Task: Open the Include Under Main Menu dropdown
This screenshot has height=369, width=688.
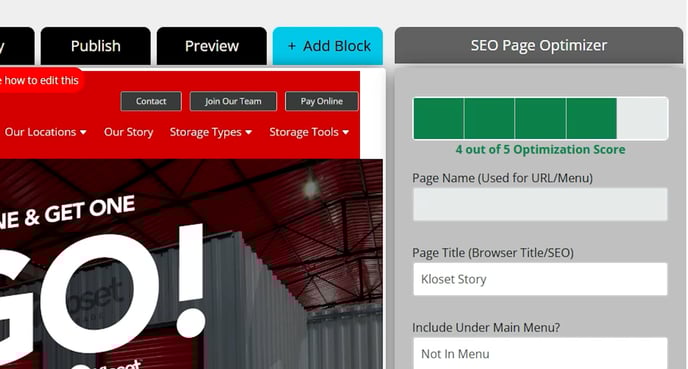Action: 540,353
